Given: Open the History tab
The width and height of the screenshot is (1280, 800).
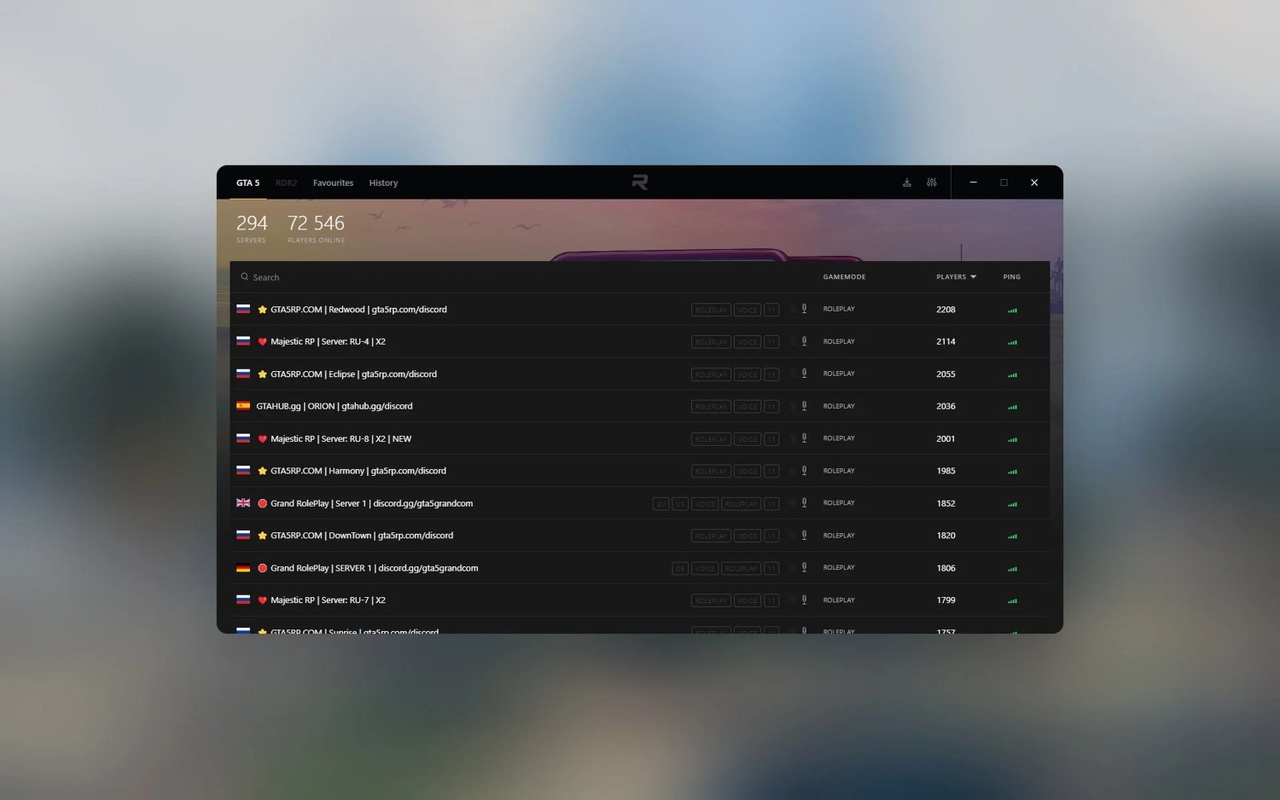Looking at the screenshot, I should [x=383, y=183].
